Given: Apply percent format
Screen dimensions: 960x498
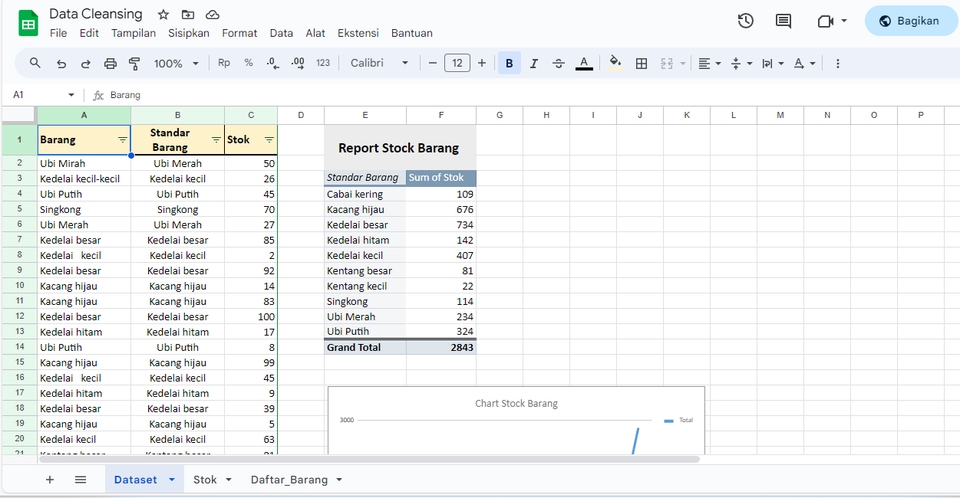Looking at the screenshot, I should (x=249, y=63).
